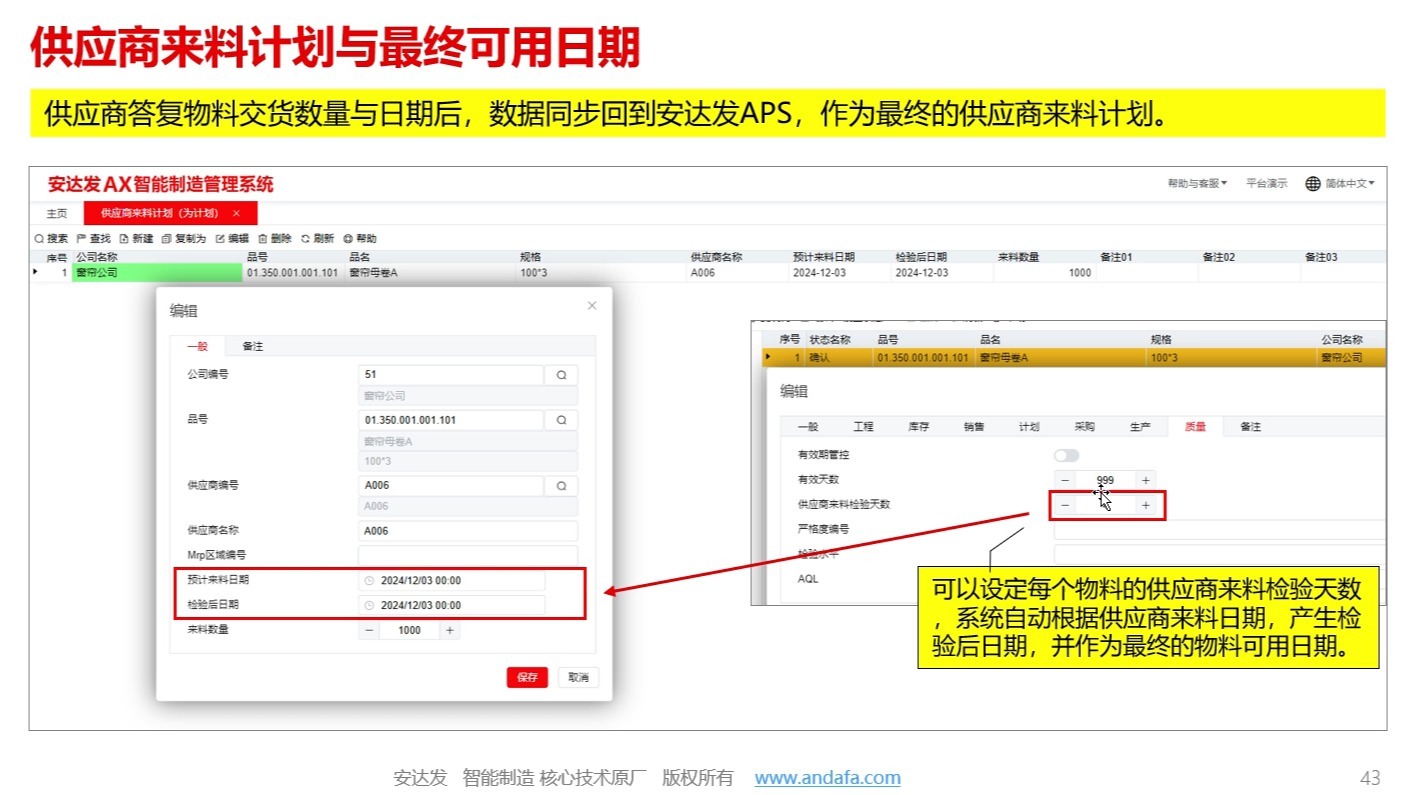Click 平台演示 in the header
1415x795 pixels.
click(1266, 183)
